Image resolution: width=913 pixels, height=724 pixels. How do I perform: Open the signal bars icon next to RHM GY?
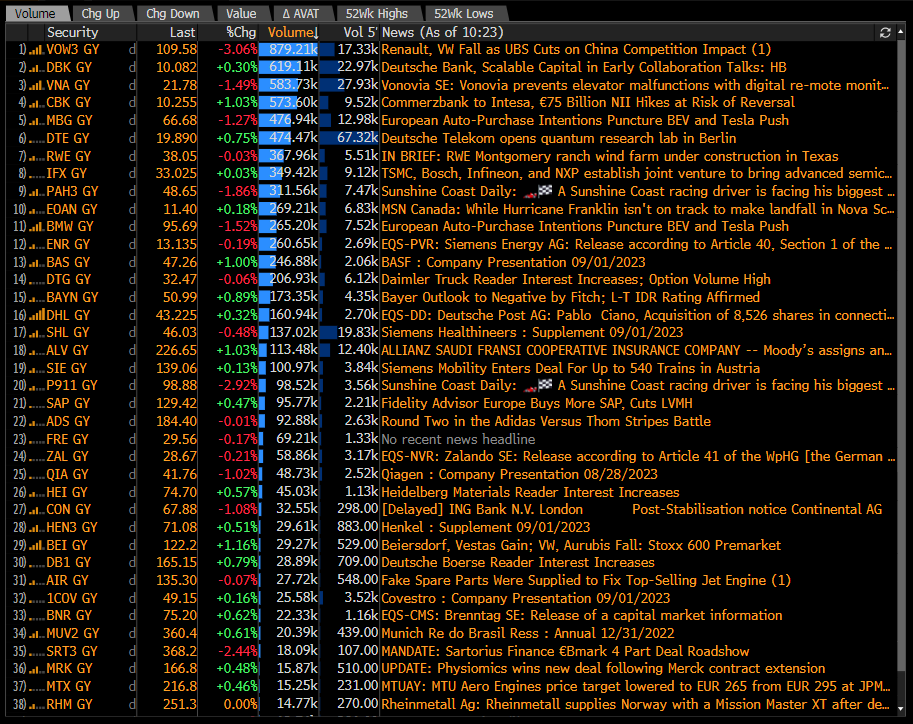pos(36,704)
